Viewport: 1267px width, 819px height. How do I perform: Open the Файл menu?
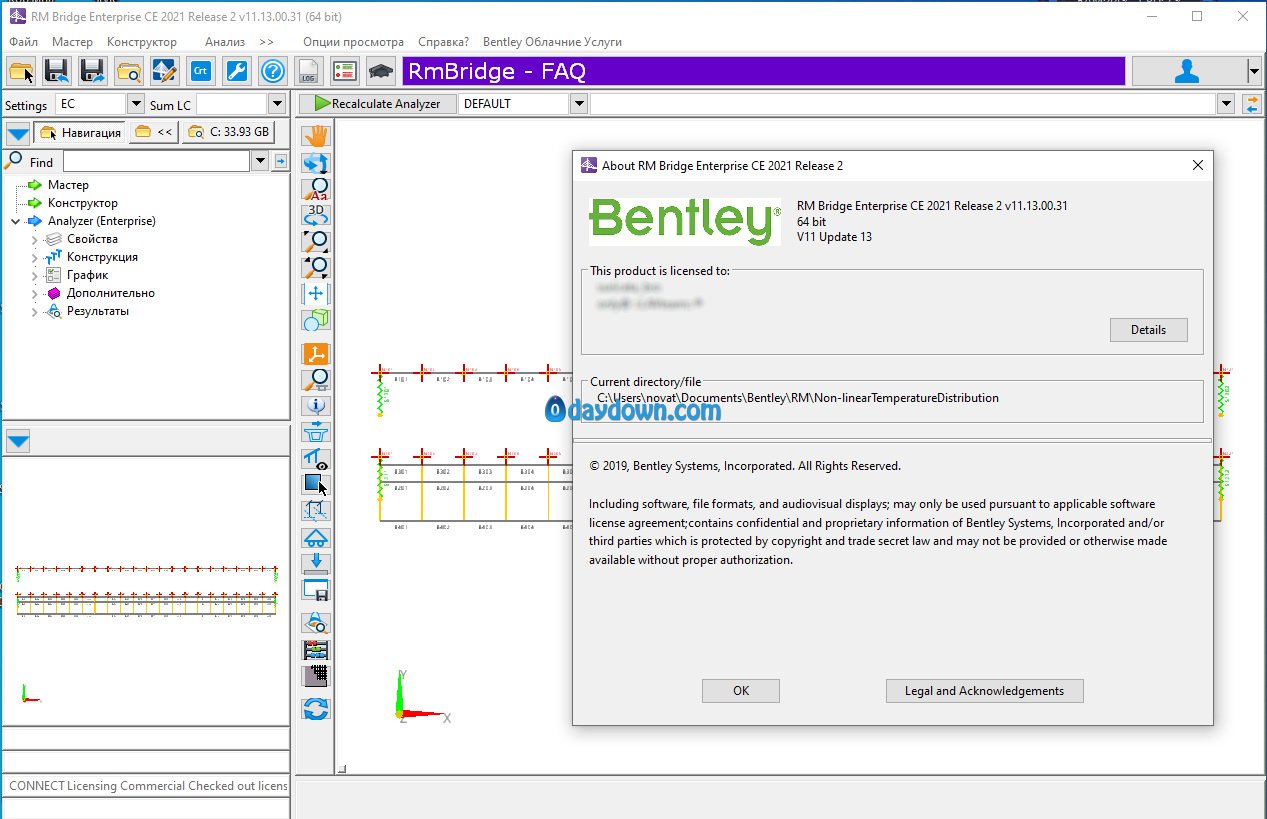(23, 42)
